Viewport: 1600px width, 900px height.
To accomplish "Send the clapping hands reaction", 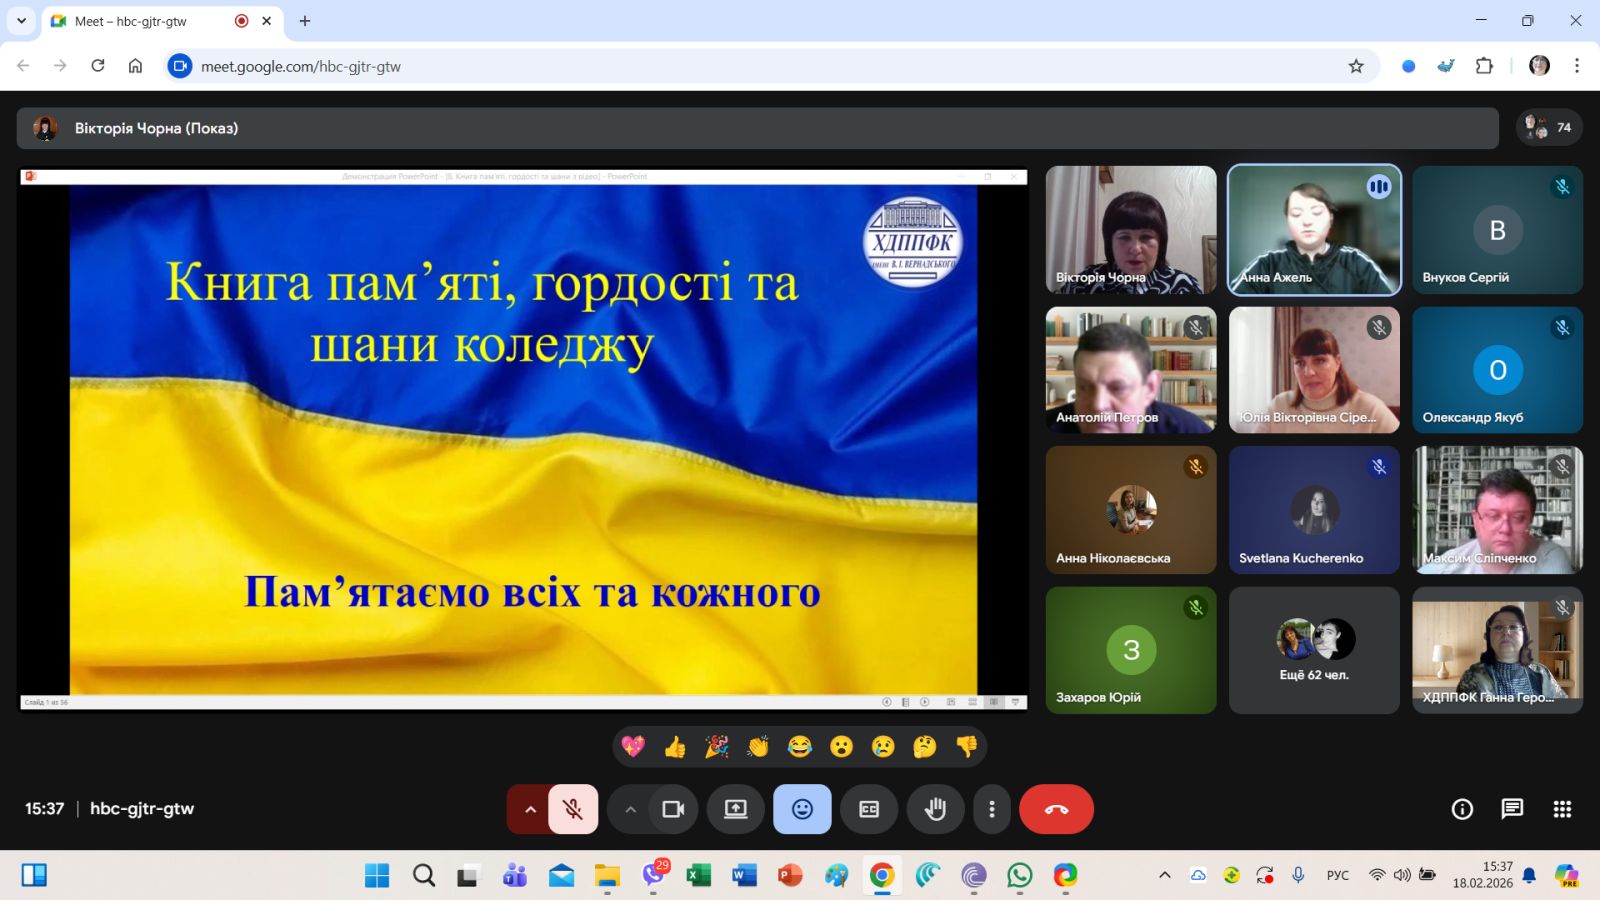I will (x=758, y=747).
